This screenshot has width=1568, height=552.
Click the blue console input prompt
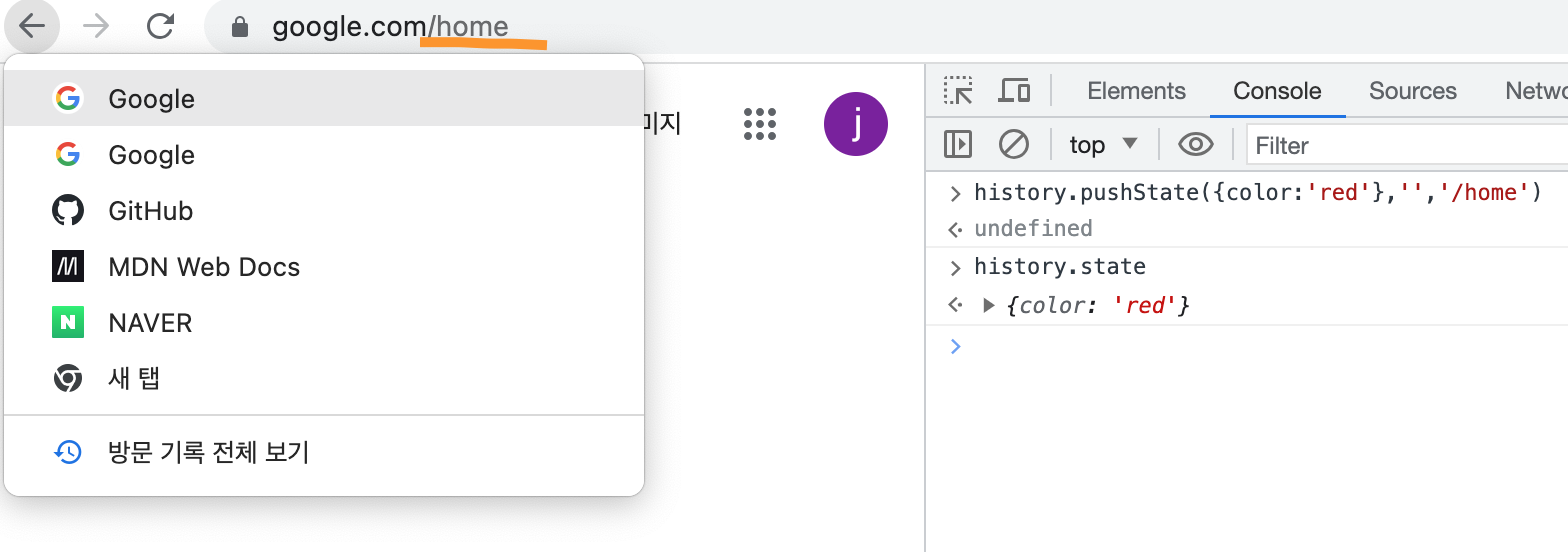pyautogui.click(x=955, y=346)
